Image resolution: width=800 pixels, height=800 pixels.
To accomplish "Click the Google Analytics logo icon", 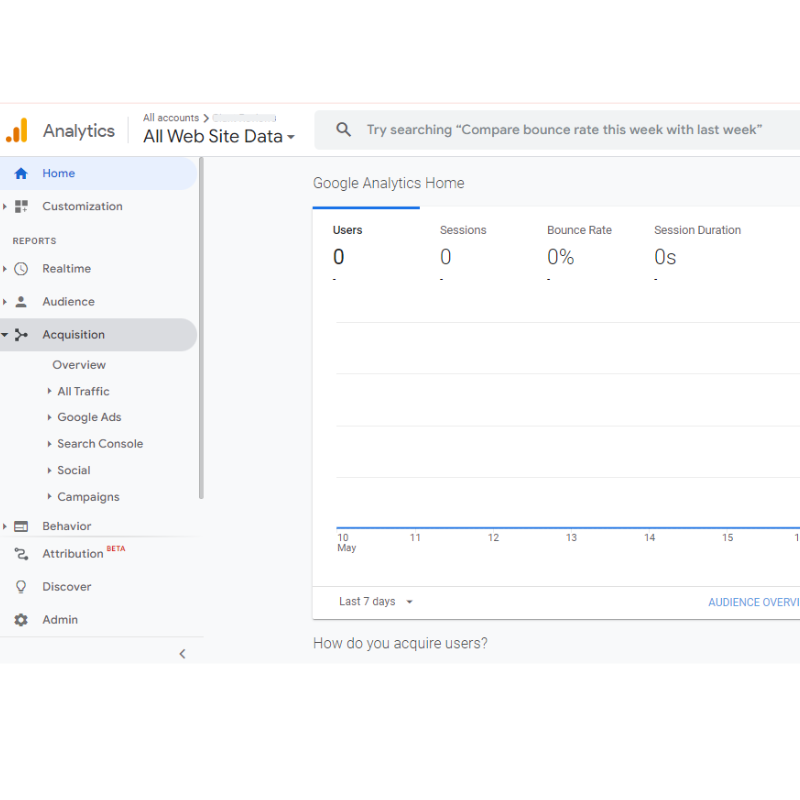I will (17, 130).
